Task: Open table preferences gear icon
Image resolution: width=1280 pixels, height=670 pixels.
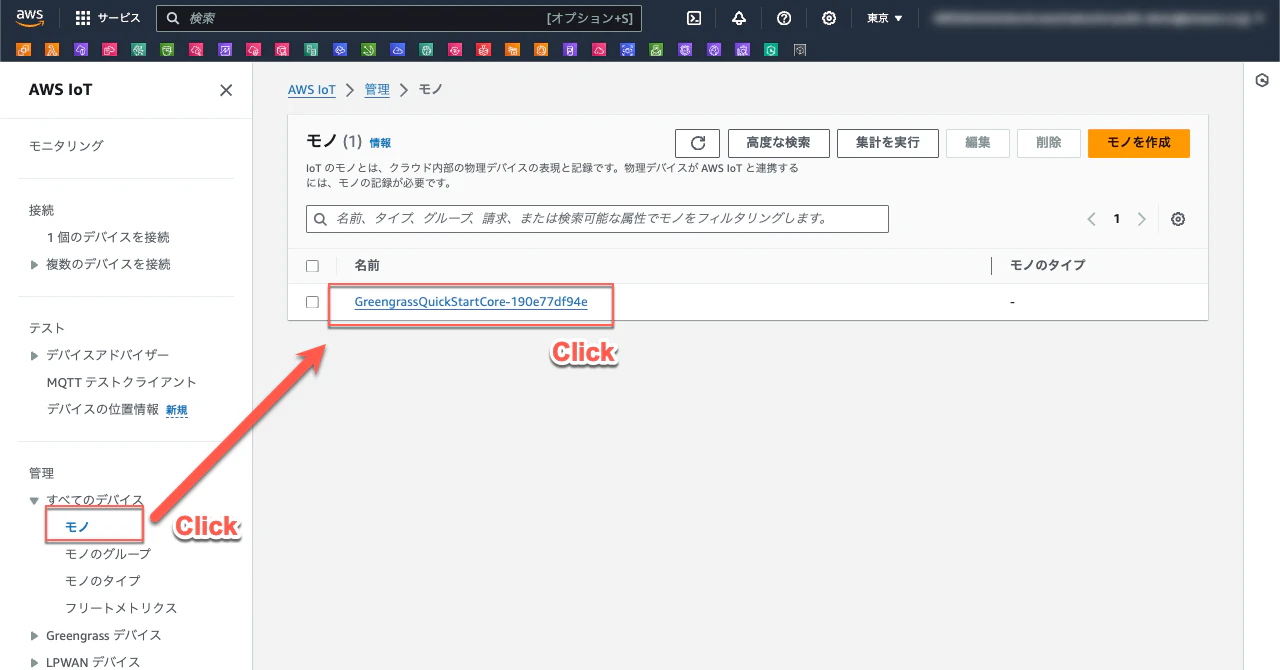Action: (x=1178, y=219)
